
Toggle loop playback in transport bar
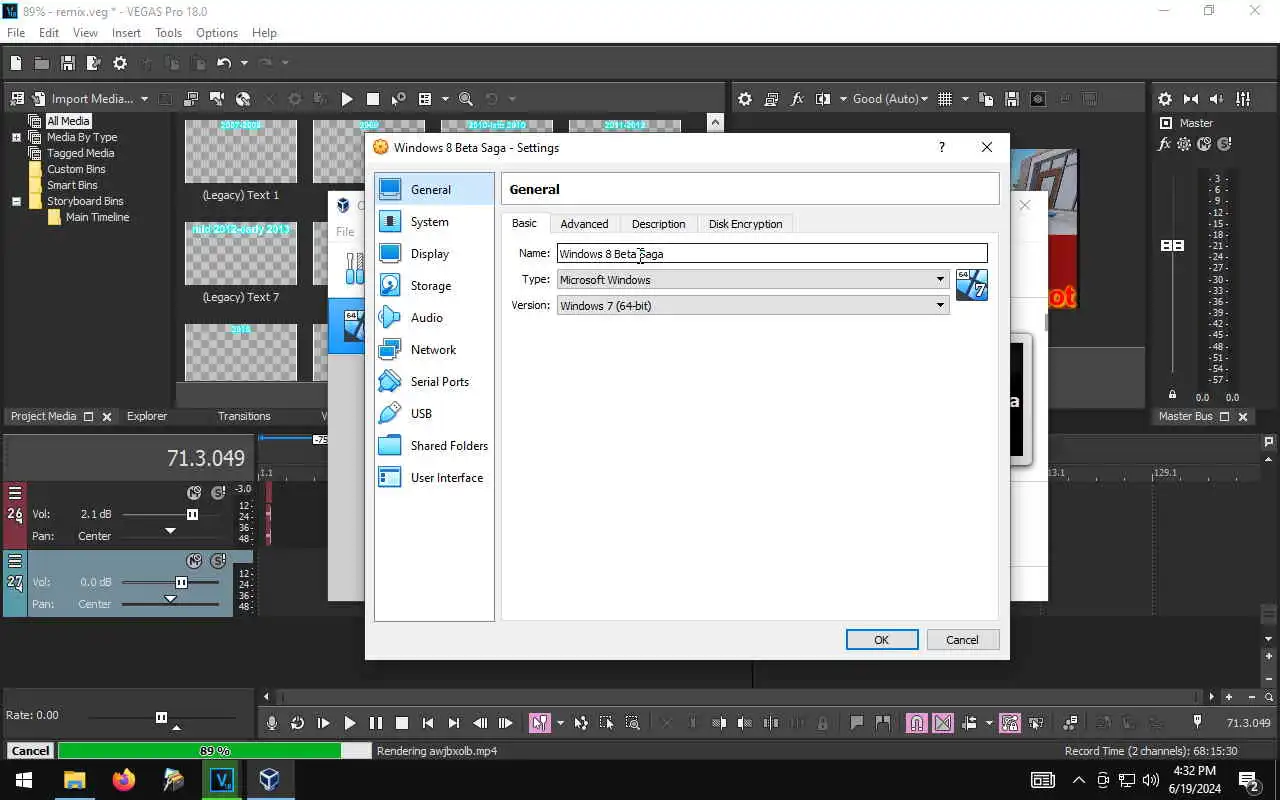(x=298, y=723)
